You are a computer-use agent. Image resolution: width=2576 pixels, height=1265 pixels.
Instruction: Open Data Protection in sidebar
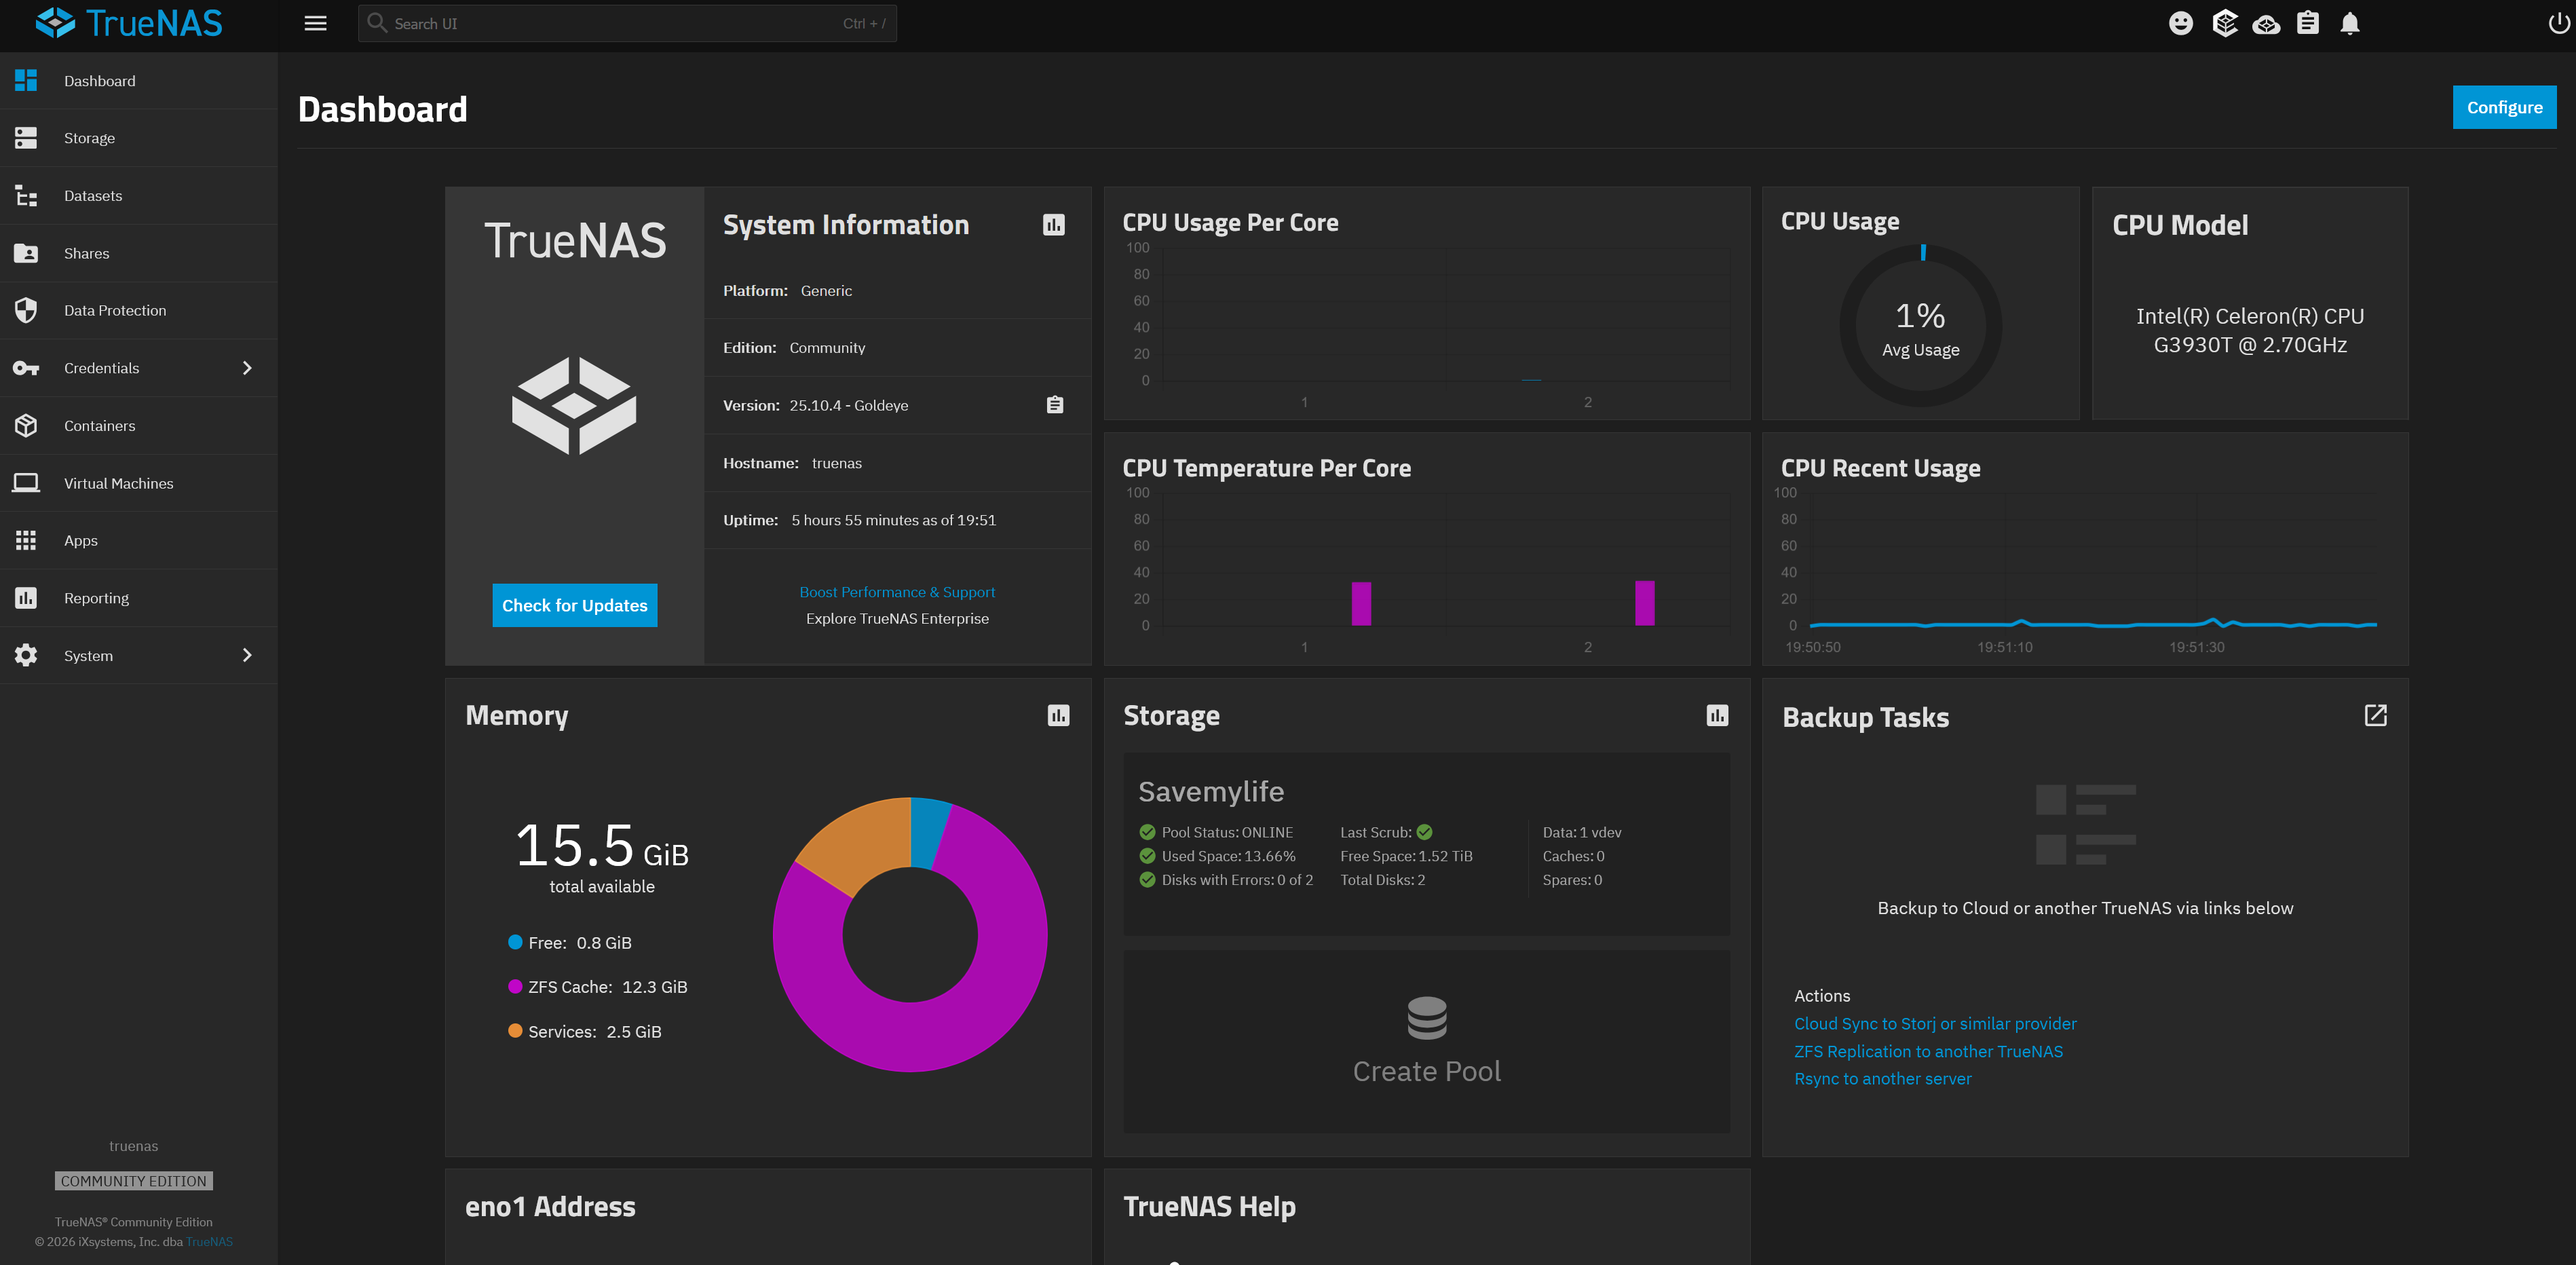pos(139,310)
